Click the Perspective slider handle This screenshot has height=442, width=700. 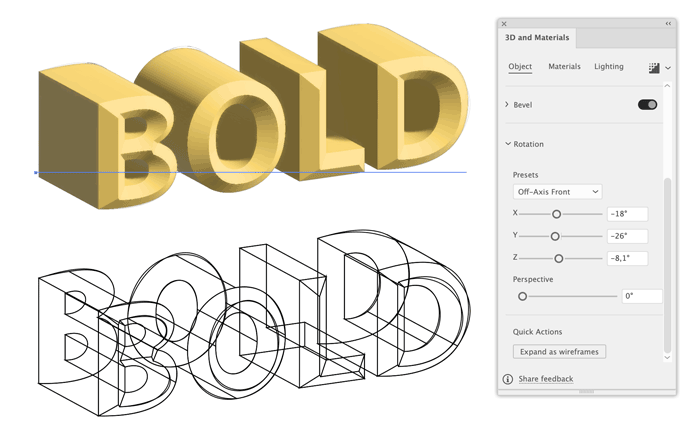[522, 296]
